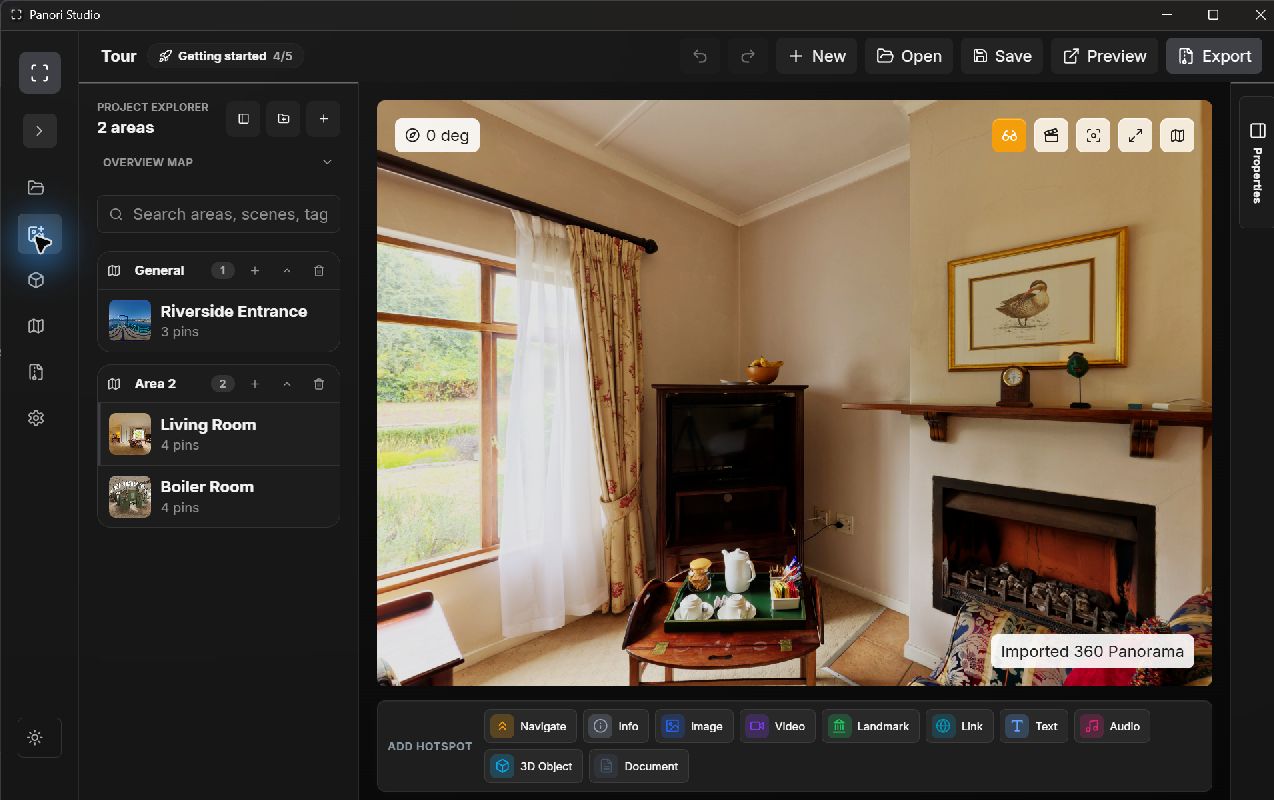Toggle the explorer panel layout icon

pyautogui.click(x=243, y=119)
